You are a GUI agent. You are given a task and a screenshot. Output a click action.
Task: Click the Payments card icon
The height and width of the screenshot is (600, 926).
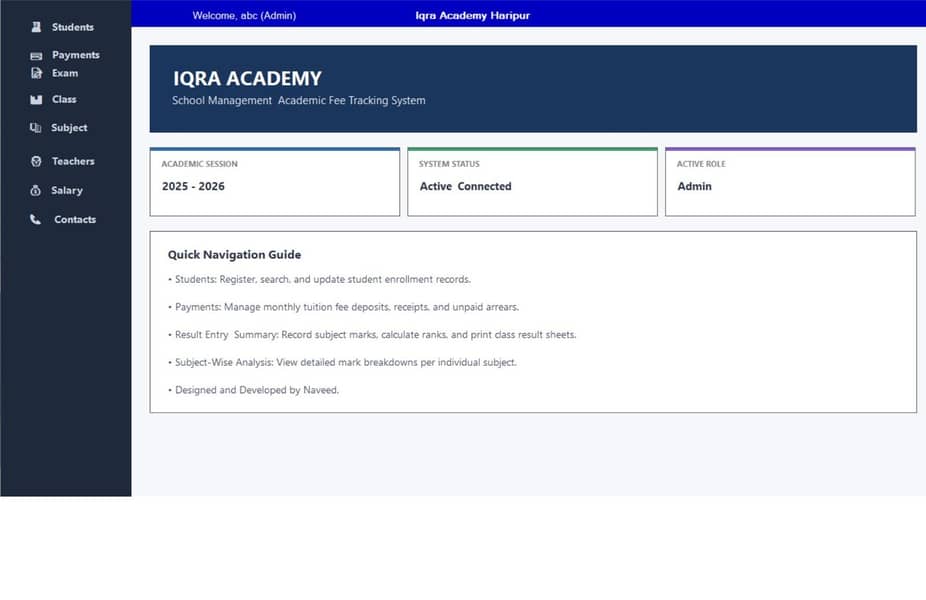click(x=36, y=56)
